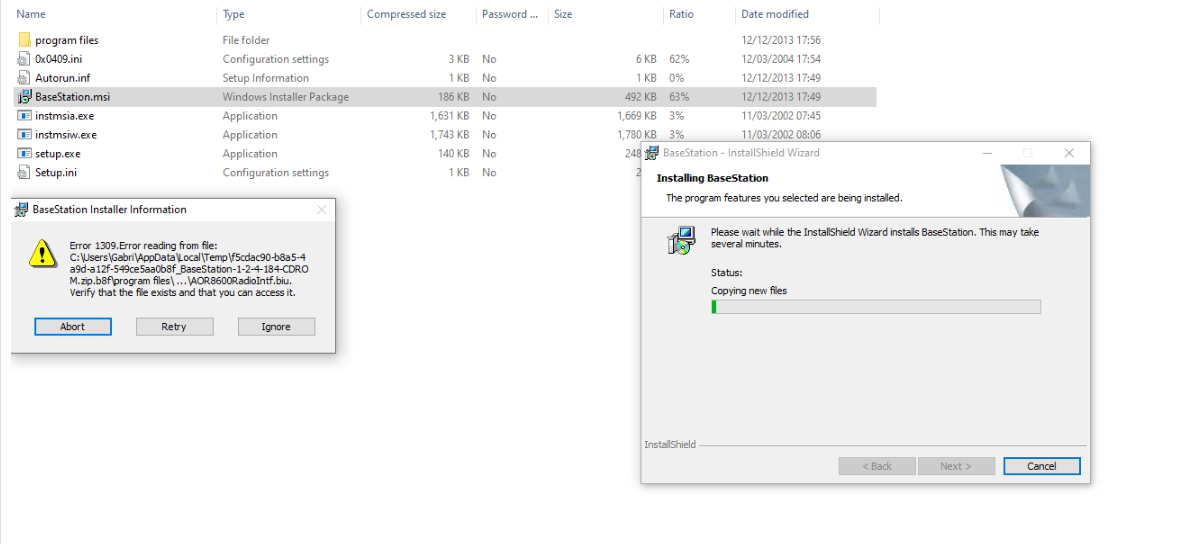This screenshot has width=1202, height=544.
Task: Click the Copying new files status text
Action: (x=749, y=291)
